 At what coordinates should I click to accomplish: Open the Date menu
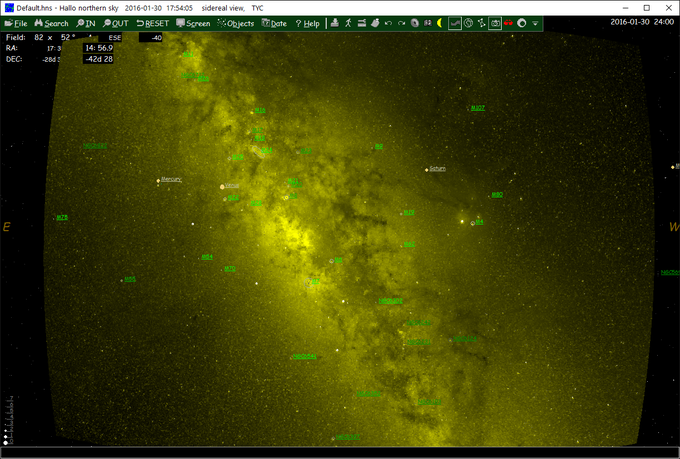tap(274, 23)
